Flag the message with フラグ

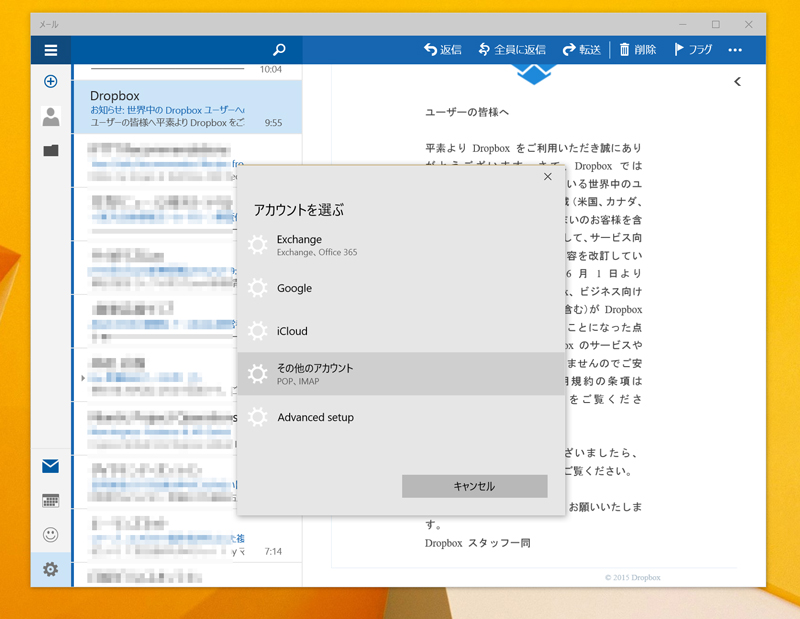click(x=693, y=49)
